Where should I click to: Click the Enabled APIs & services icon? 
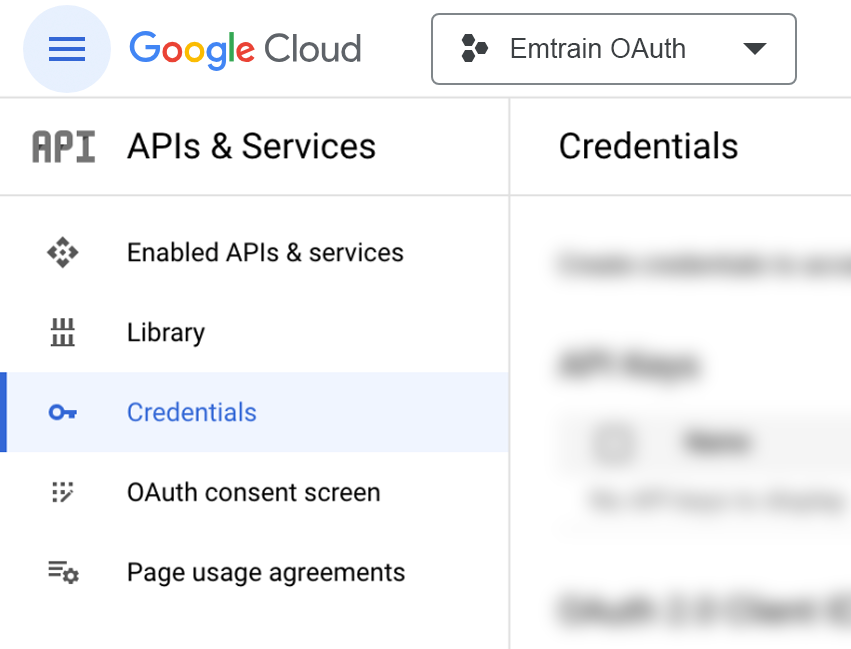pos(63,253)
